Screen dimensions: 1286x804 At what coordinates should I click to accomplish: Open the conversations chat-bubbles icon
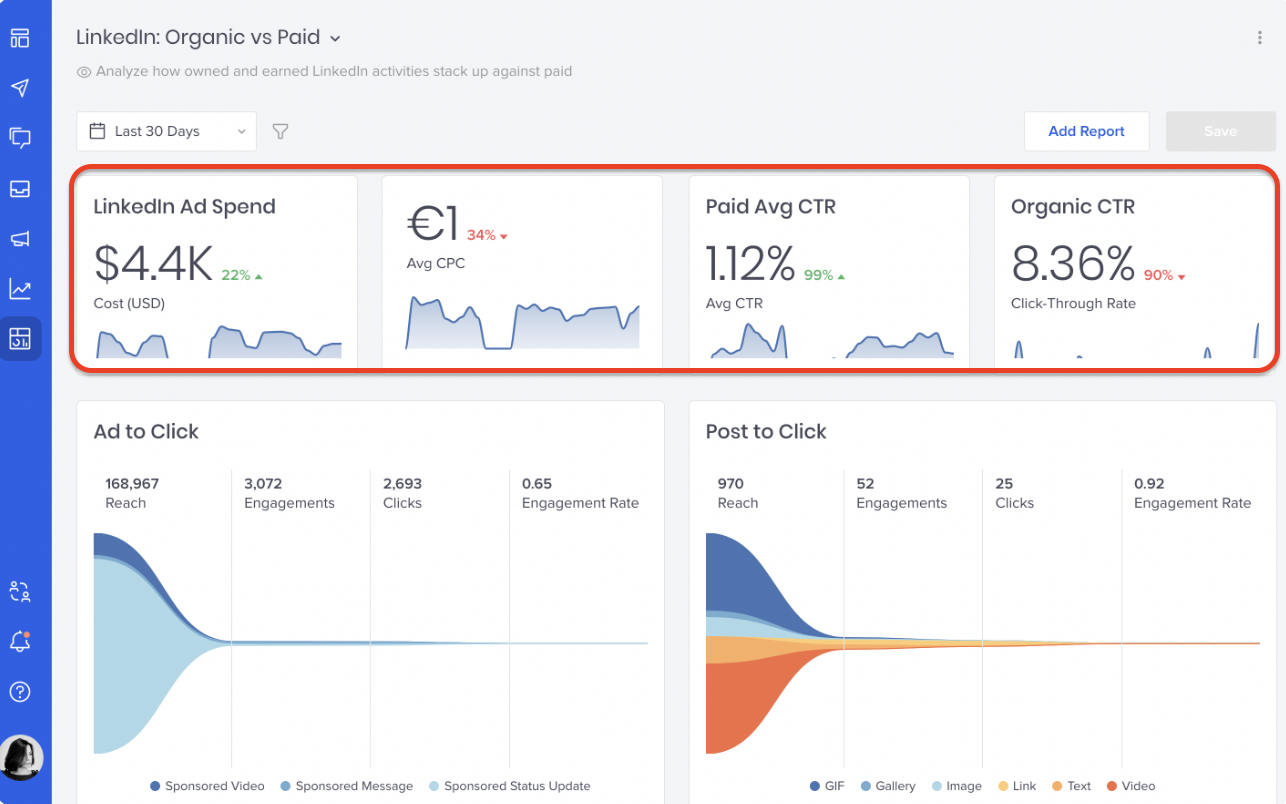[x=20, y=138]
